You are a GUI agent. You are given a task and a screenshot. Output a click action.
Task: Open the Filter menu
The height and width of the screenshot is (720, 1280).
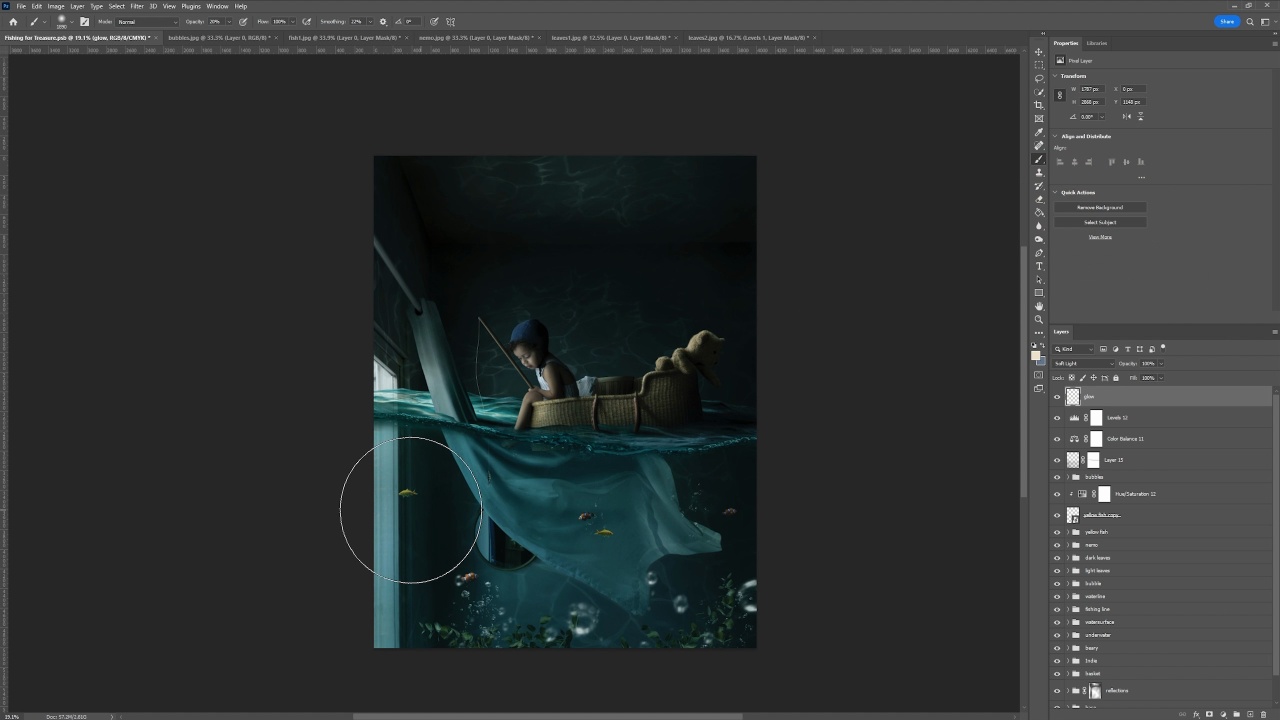pyautogui.click(x=137, y=6)
